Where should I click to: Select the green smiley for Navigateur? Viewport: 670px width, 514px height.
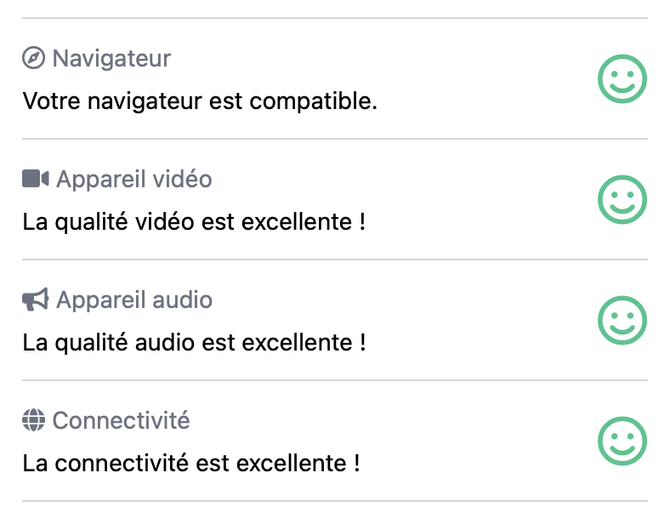pyautogui.click(x=622, y=79)
